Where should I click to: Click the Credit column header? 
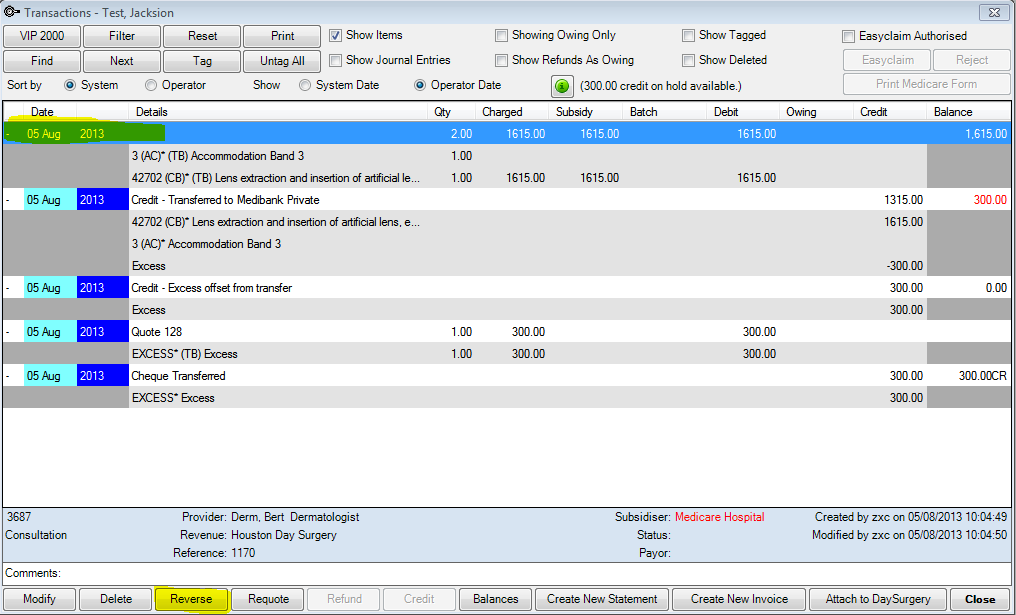(890, 112)
